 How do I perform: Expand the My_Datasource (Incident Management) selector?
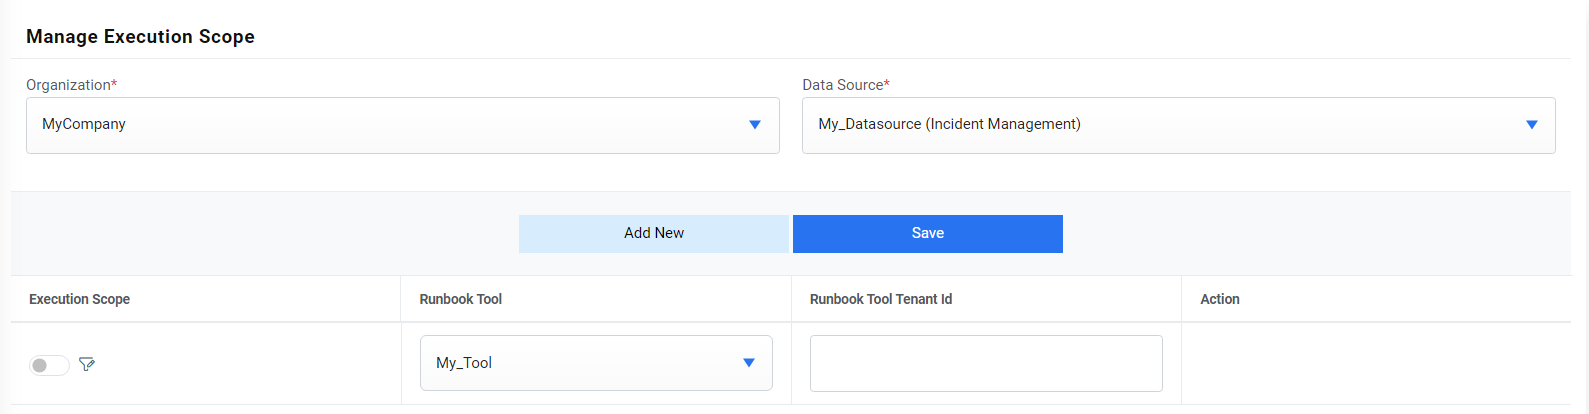coord(1177,125)
